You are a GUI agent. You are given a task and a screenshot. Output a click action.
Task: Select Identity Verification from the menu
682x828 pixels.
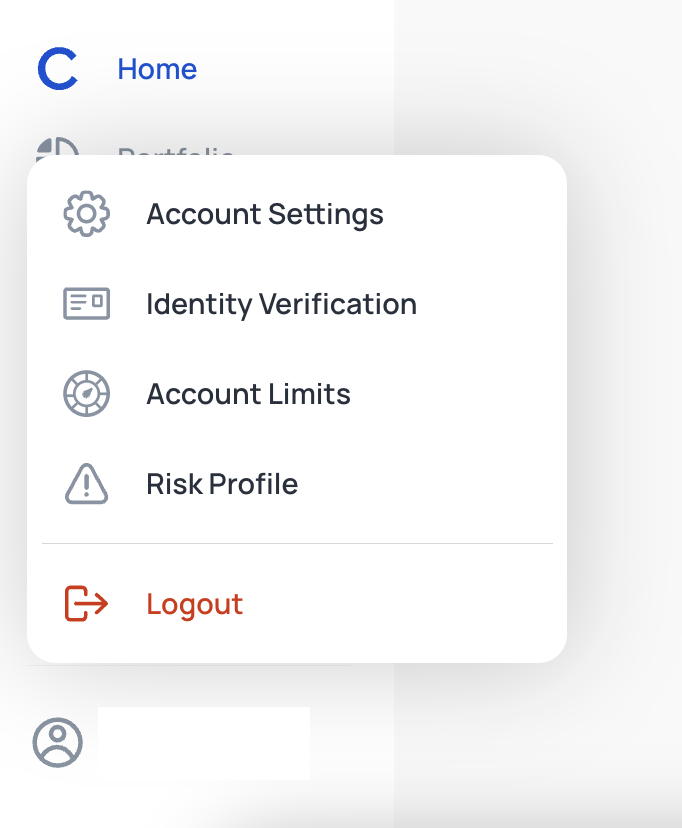coord(281,304)
